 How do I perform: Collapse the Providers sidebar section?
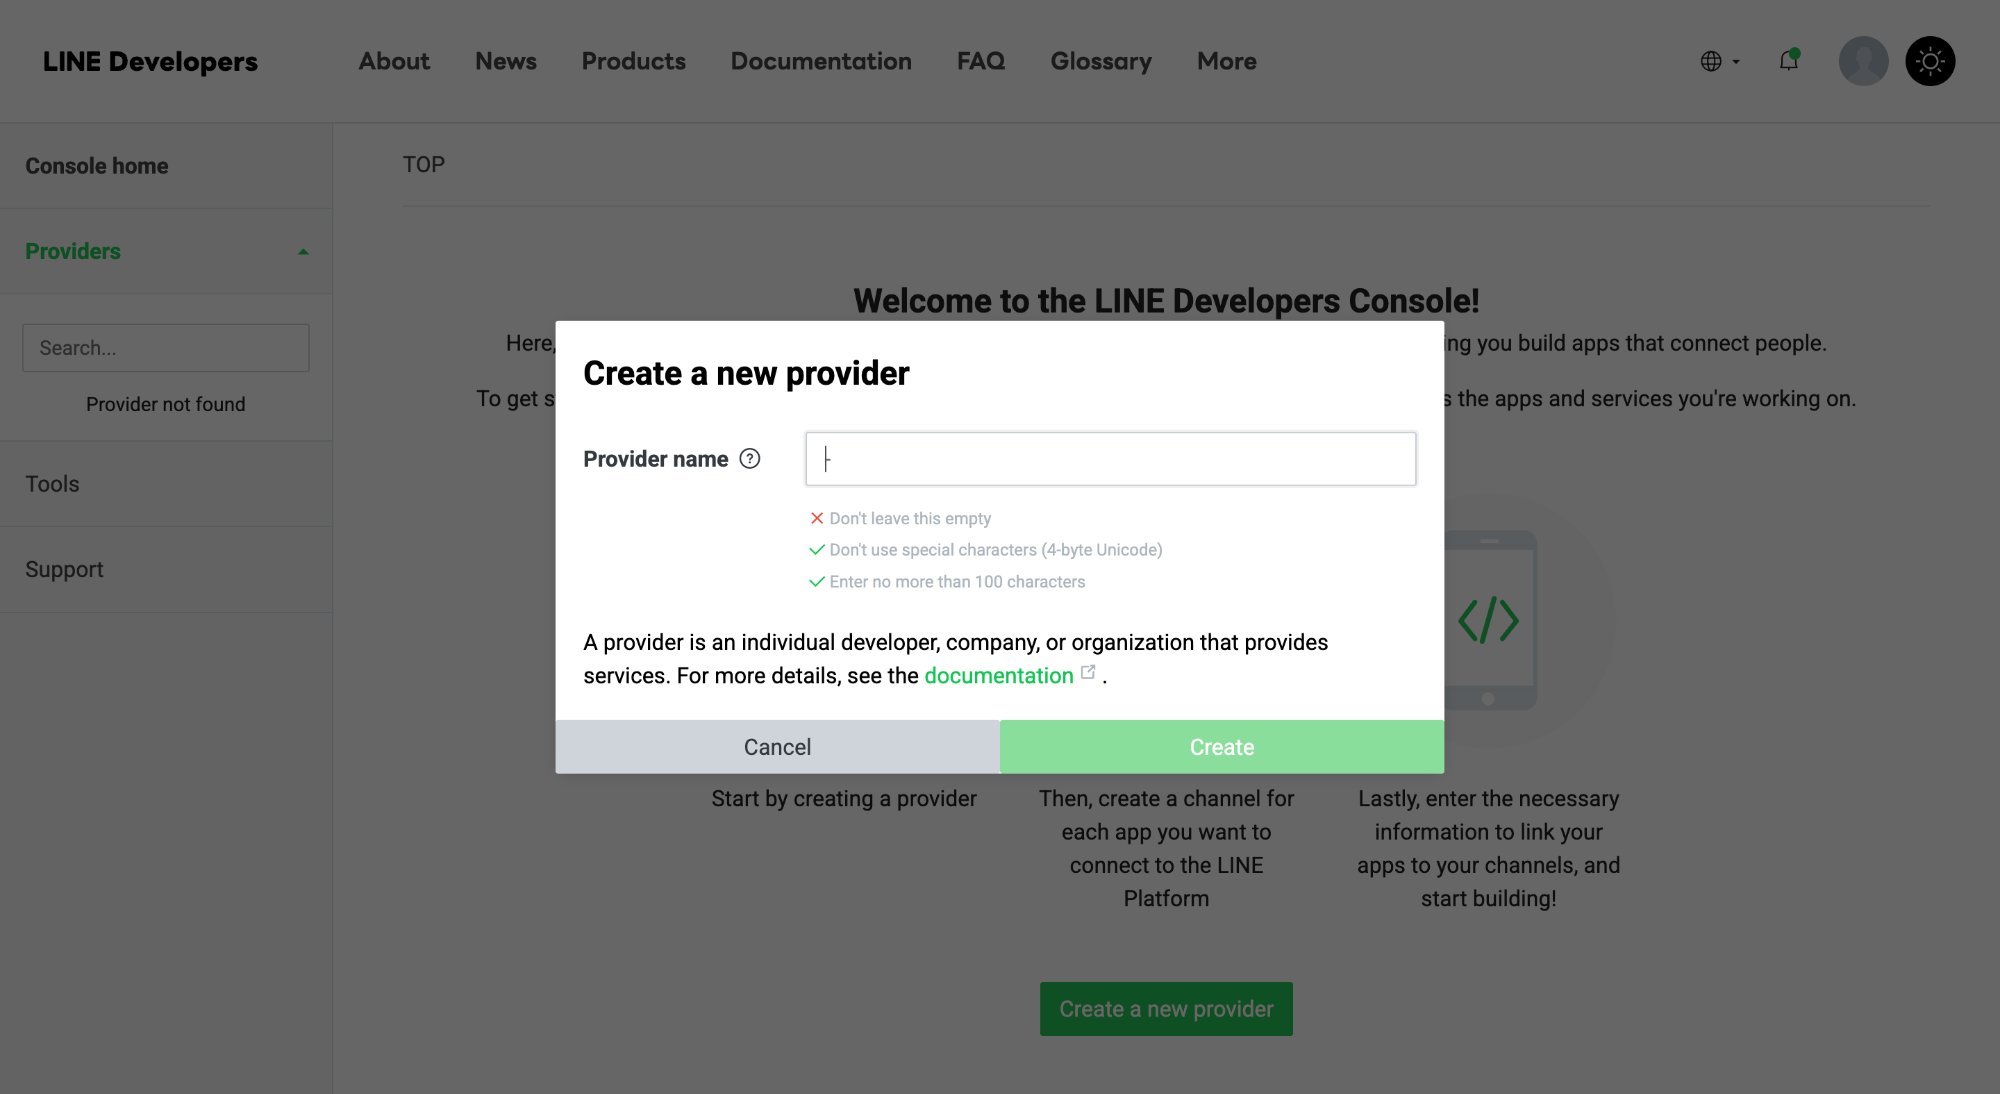point(302,252)
